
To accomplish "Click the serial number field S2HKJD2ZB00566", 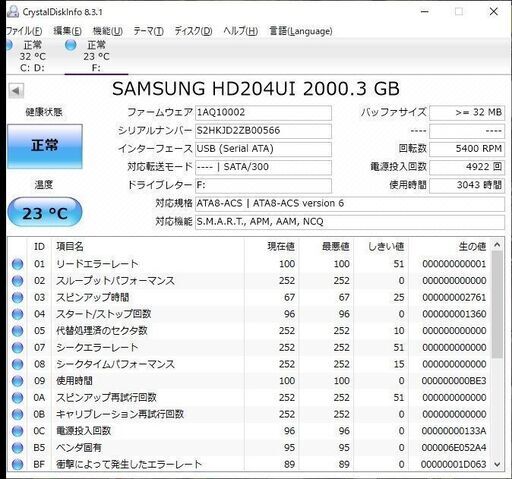I will click(x=263, y=131).
